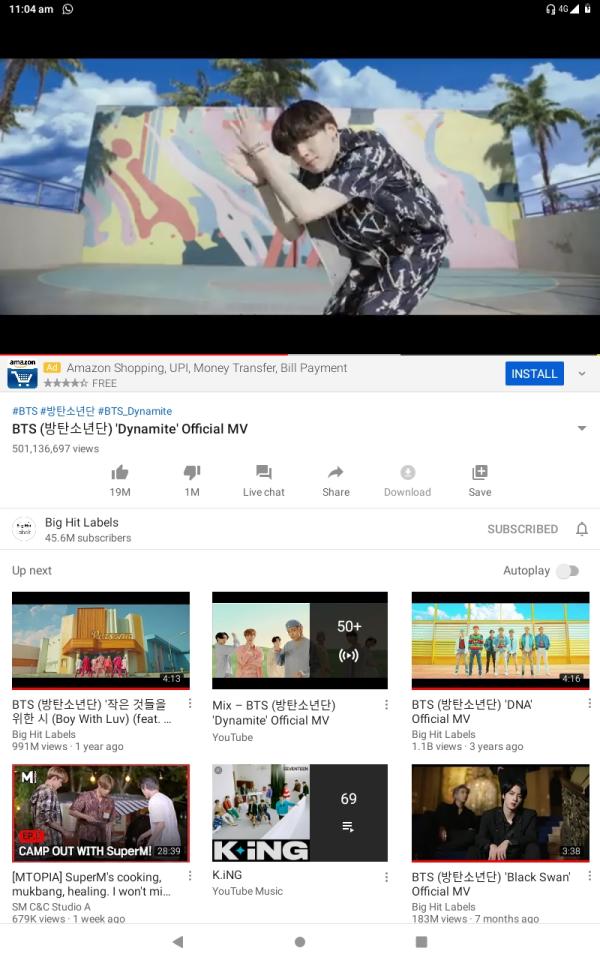This screenshot has width=600, height=960.
Task: Tap the thumbs-up like icon
Action: pyautogui.click(x=120, y=472)
